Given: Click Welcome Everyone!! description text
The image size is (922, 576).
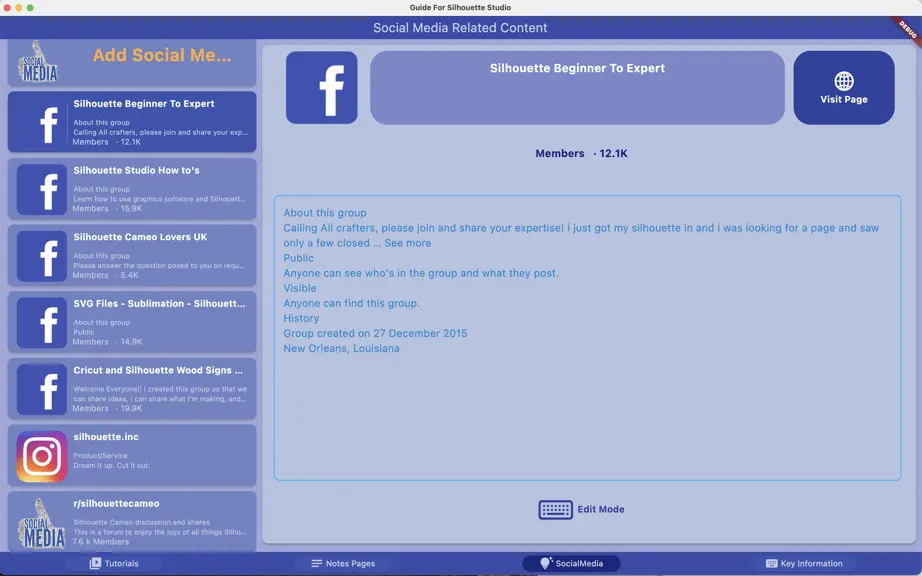Looking at the screenshot, I should 160,394.
